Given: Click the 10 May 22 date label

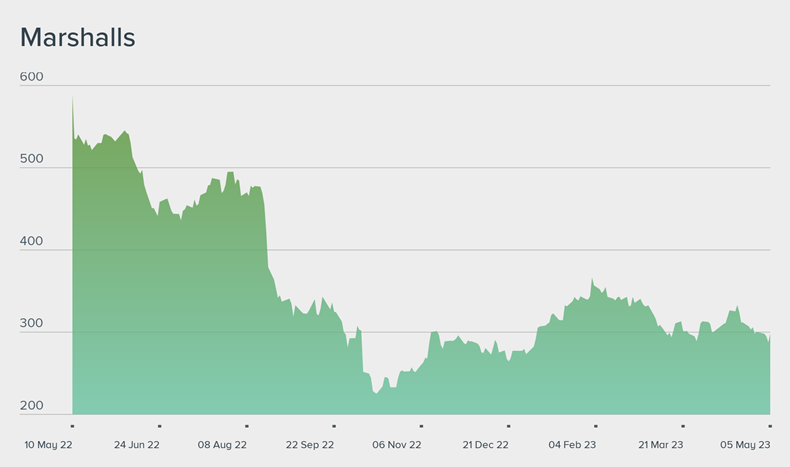Looking at the screenshot, I should [x=49, y=444].
